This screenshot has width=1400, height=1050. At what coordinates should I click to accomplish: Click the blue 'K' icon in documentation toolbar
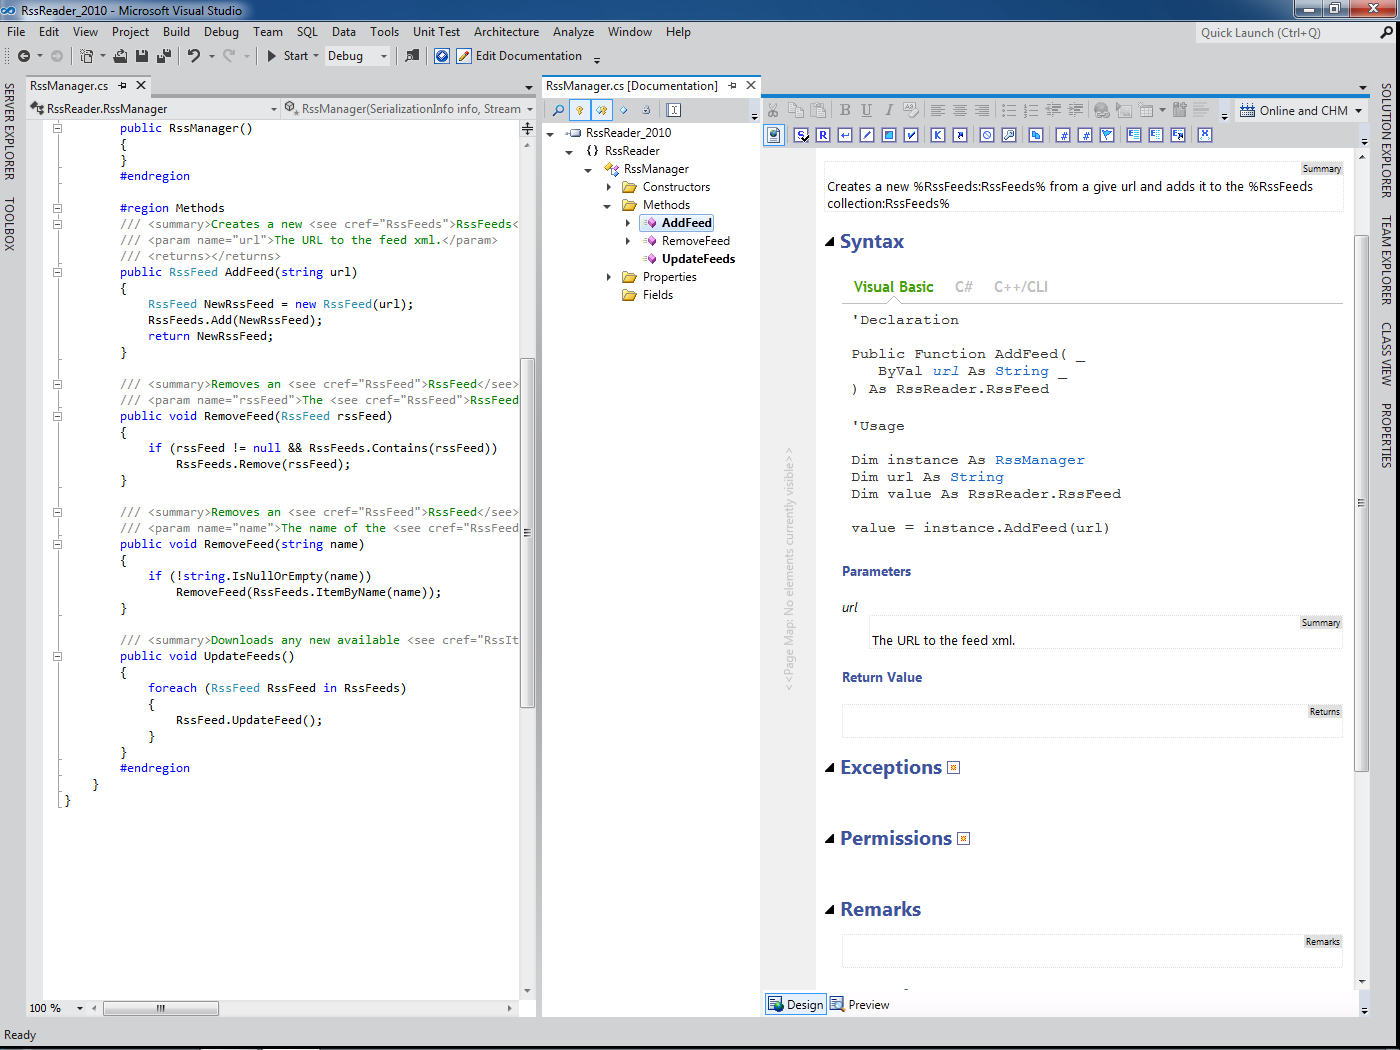pyautogui.click(x=937, y=135)
